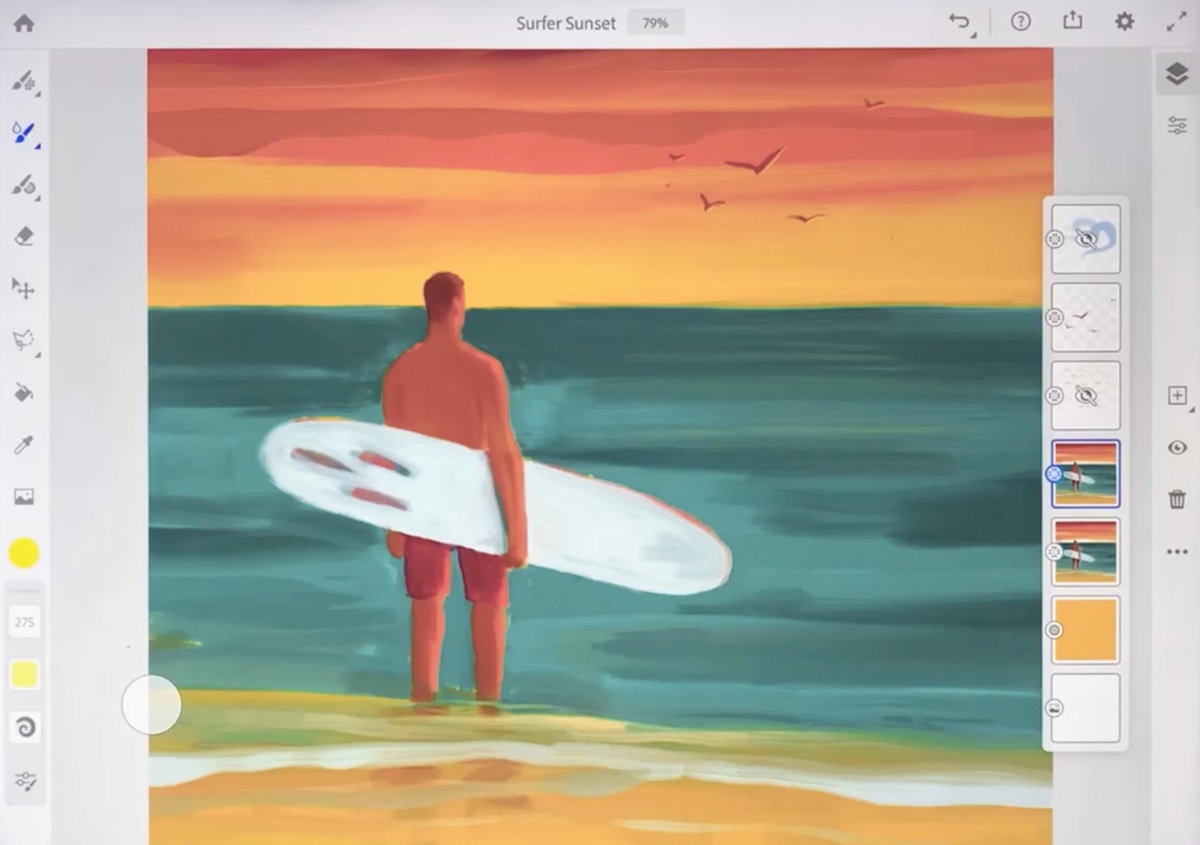Open the brush settings sliders
1200x845 pixels.
pos(24,780)
